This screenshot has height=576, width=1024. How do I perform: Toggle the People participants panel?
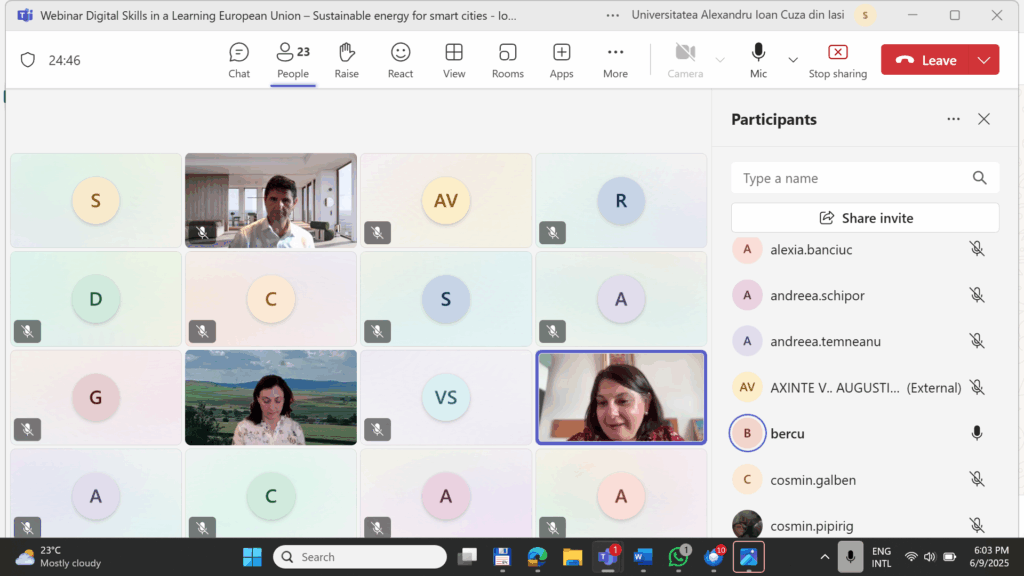coord(293,60)
